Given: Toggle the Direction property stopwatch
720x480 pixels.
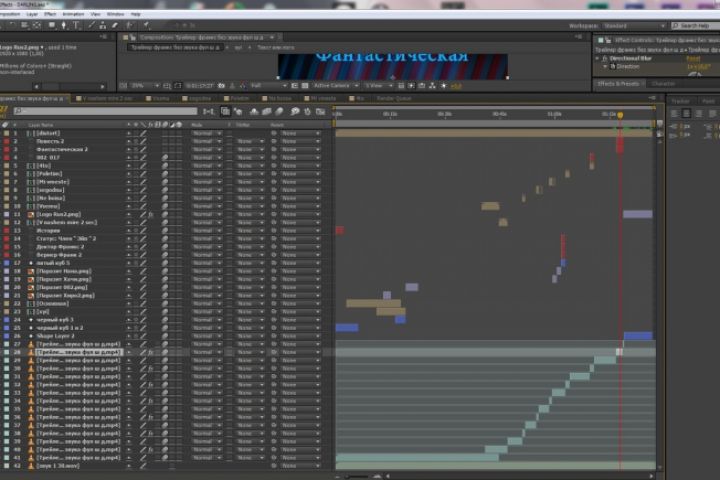Looking at the screenshot, I should (x=613, y=67).
